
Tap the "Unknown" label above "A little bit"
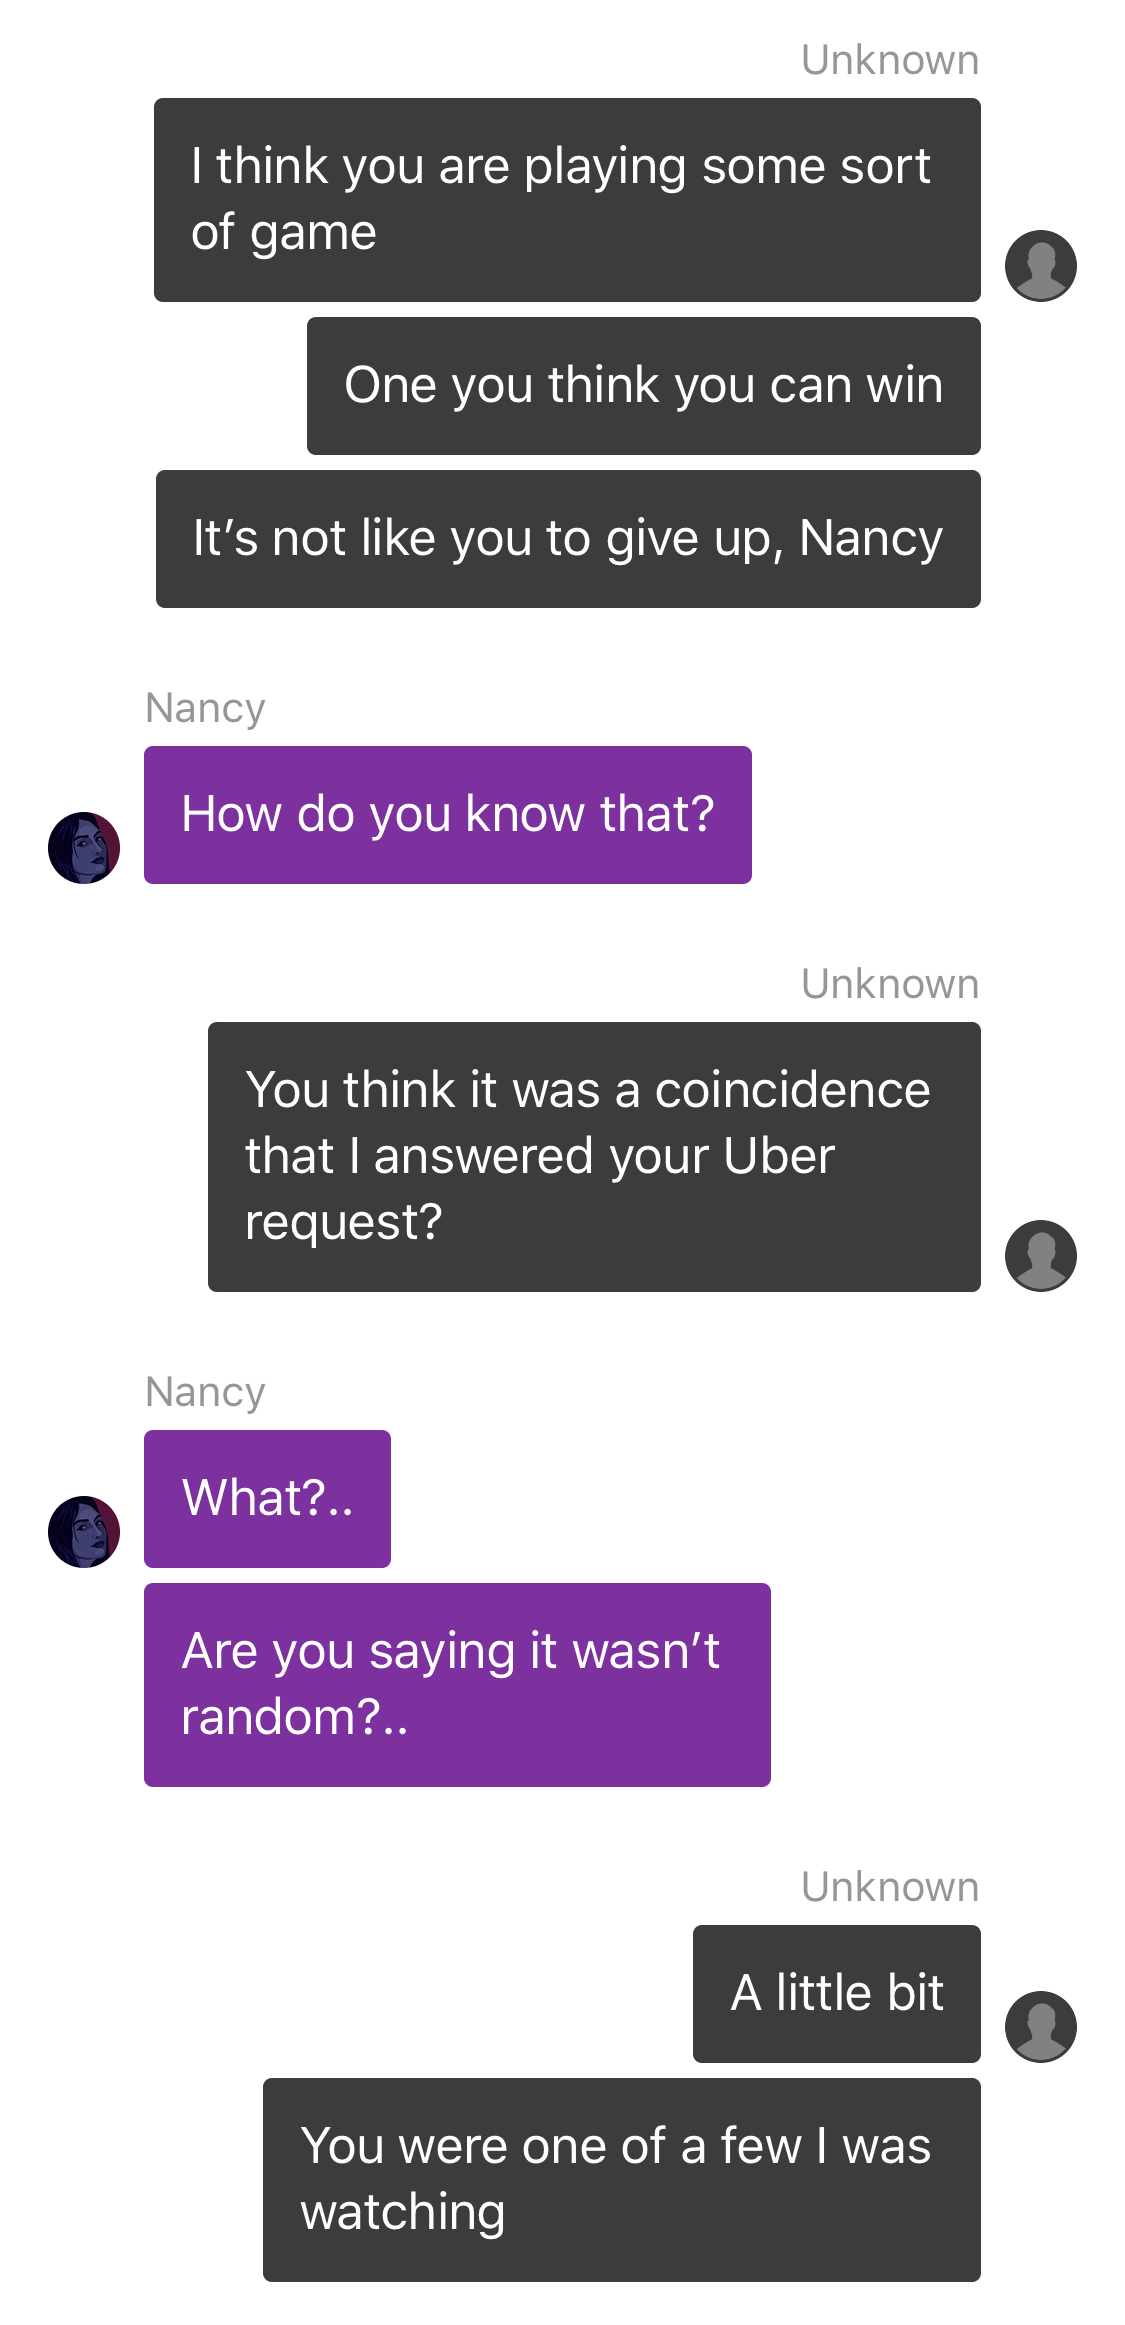[890, 1887]
